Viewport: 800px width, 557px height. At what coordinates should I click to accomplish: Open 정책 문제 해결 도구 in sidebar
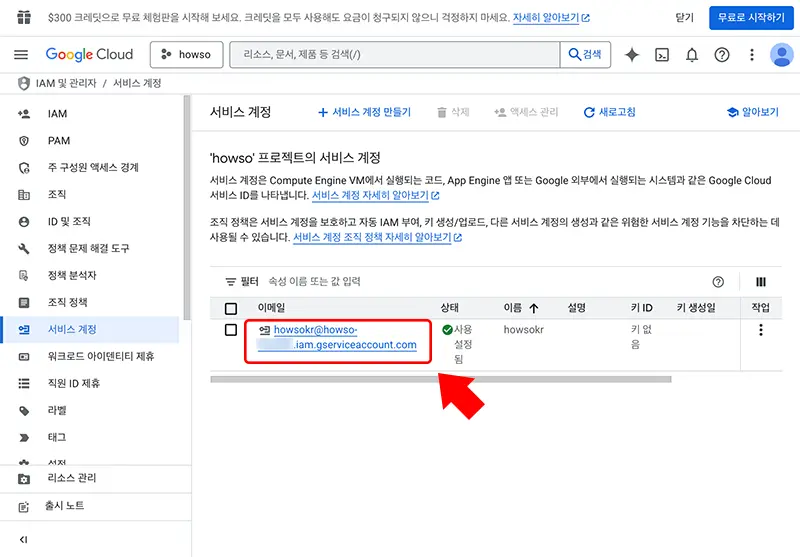tap(88, 249)
